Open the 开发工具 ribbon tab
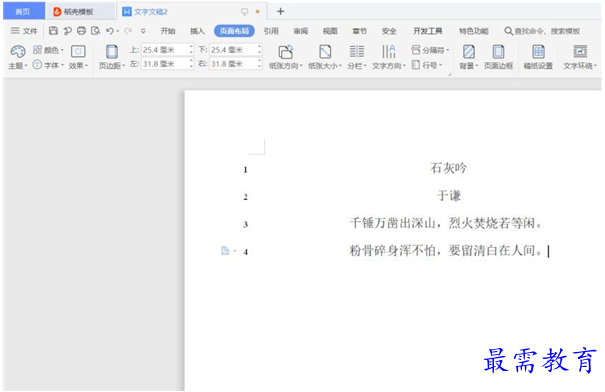 (x=428, y=31)
